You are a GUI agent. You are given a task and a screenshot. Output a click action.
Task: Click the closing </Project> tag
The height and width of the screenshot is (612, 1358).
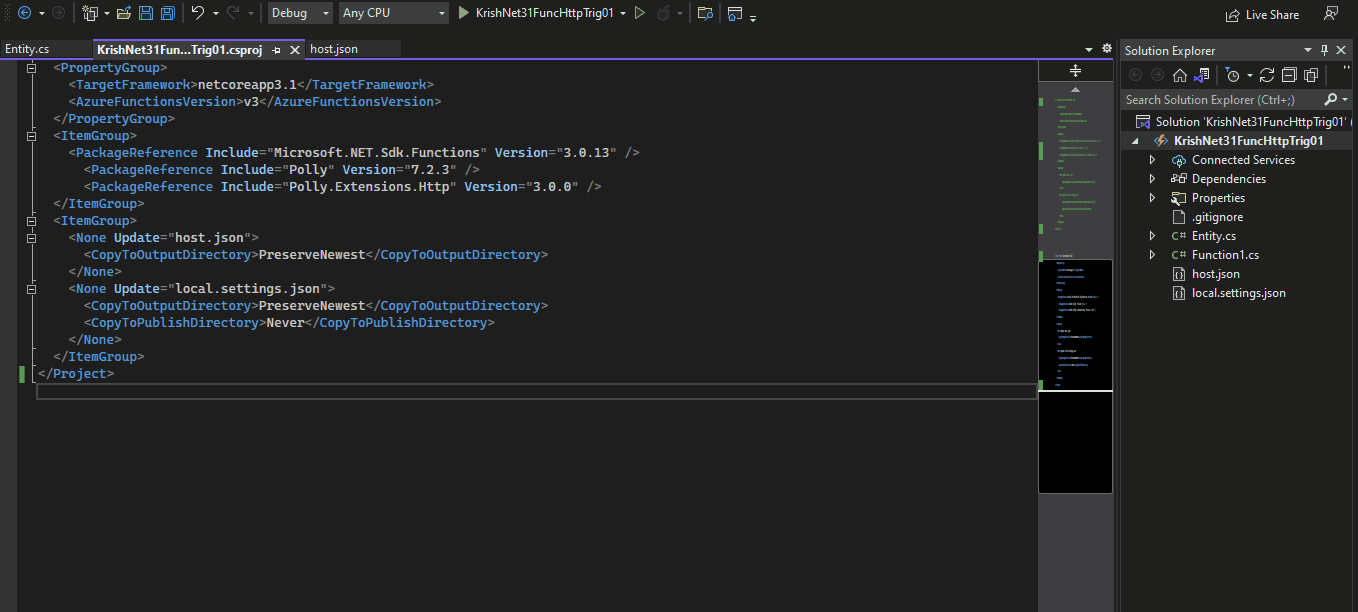pos(76,373)
